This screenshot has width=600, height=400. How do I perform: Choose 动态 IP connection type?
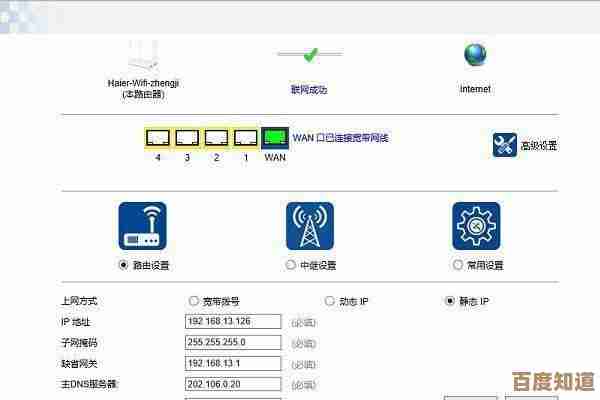330,300
